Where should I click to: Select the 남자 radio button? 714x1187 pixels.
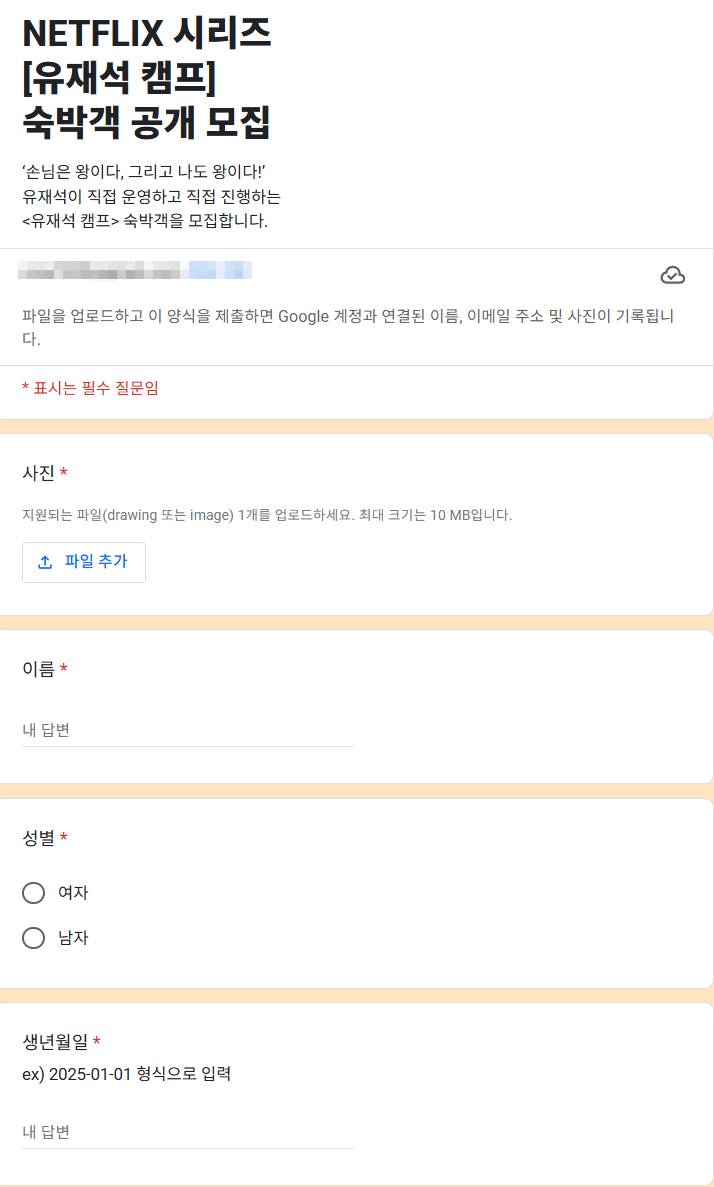pyautogui.click(x=33, y=938)
